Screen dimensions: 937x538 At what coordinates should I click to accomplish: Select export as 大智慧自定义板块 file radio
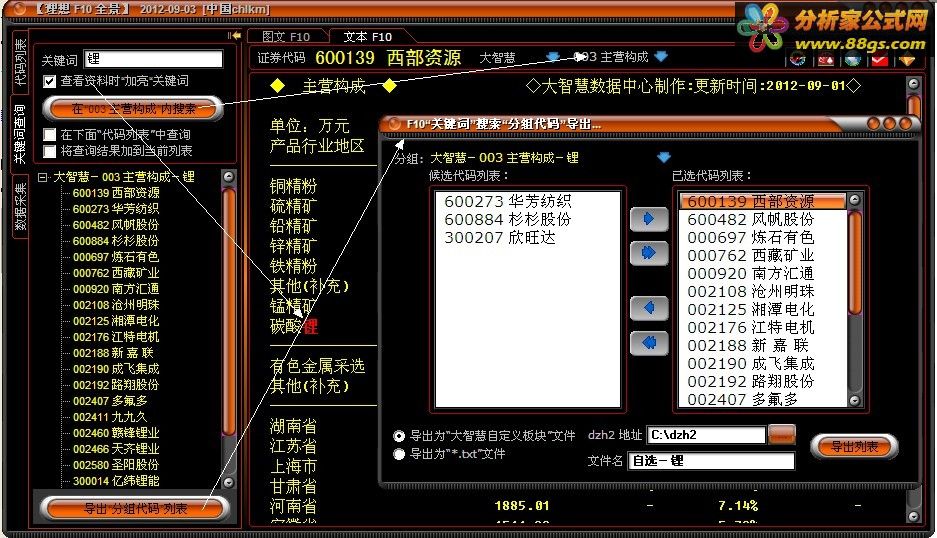tap(399, 436)
